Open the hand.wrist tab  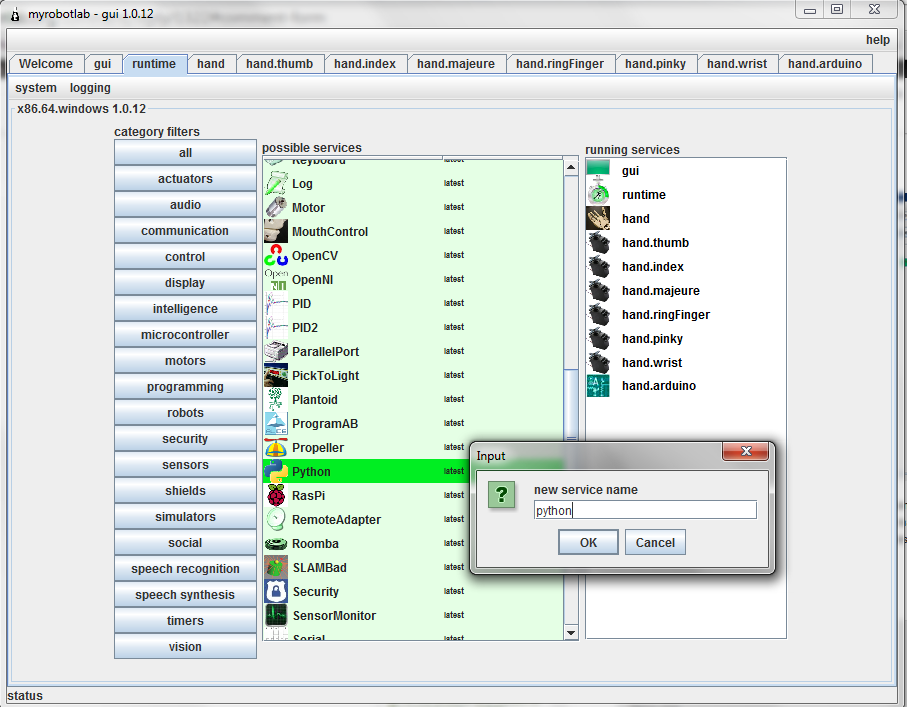pyautogui.click(x=737, y=64)
